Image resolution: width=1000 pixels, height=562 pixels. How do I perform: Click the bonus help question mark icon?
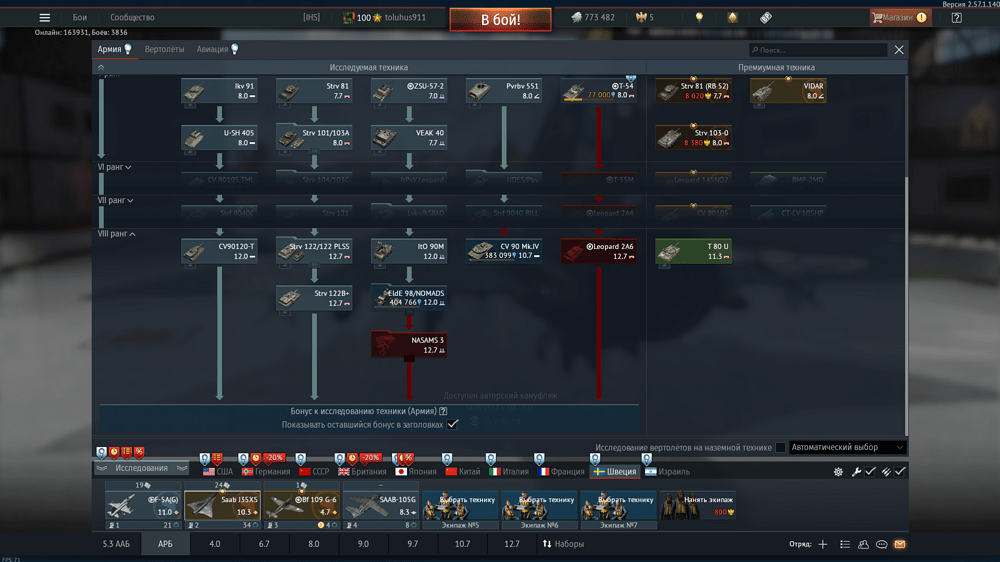coord(443,411)
